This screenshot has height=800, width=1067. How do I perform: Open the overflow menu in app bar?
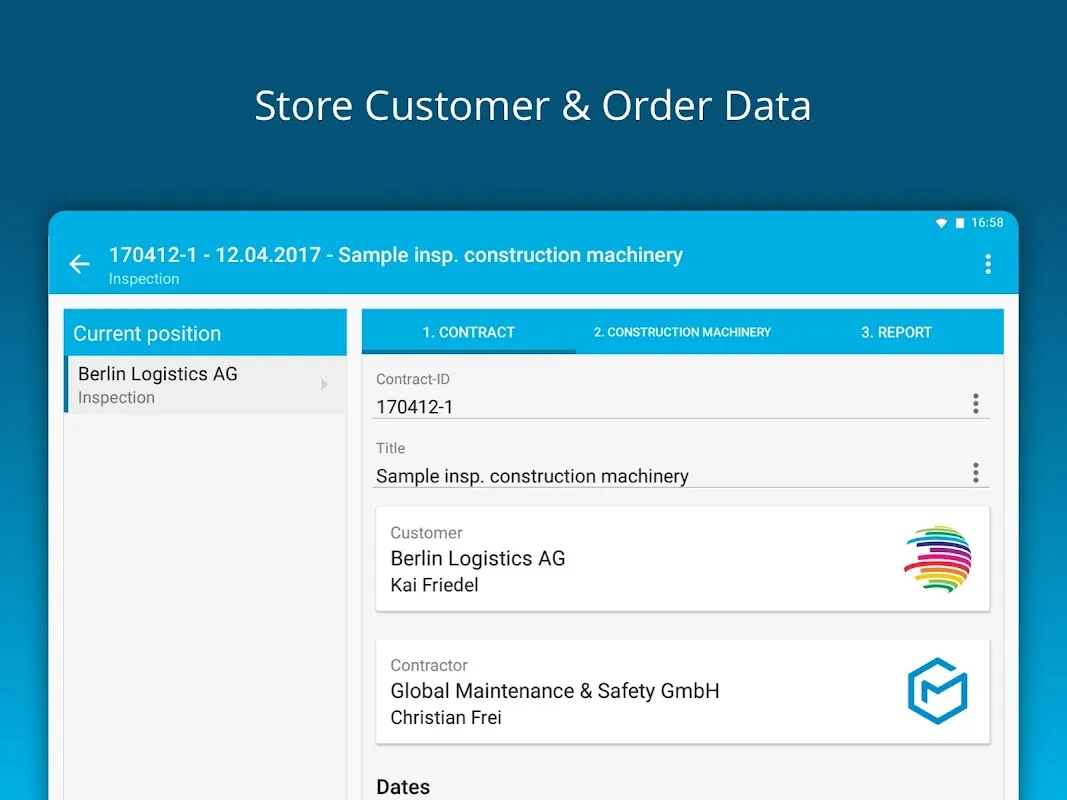(987, 264)
